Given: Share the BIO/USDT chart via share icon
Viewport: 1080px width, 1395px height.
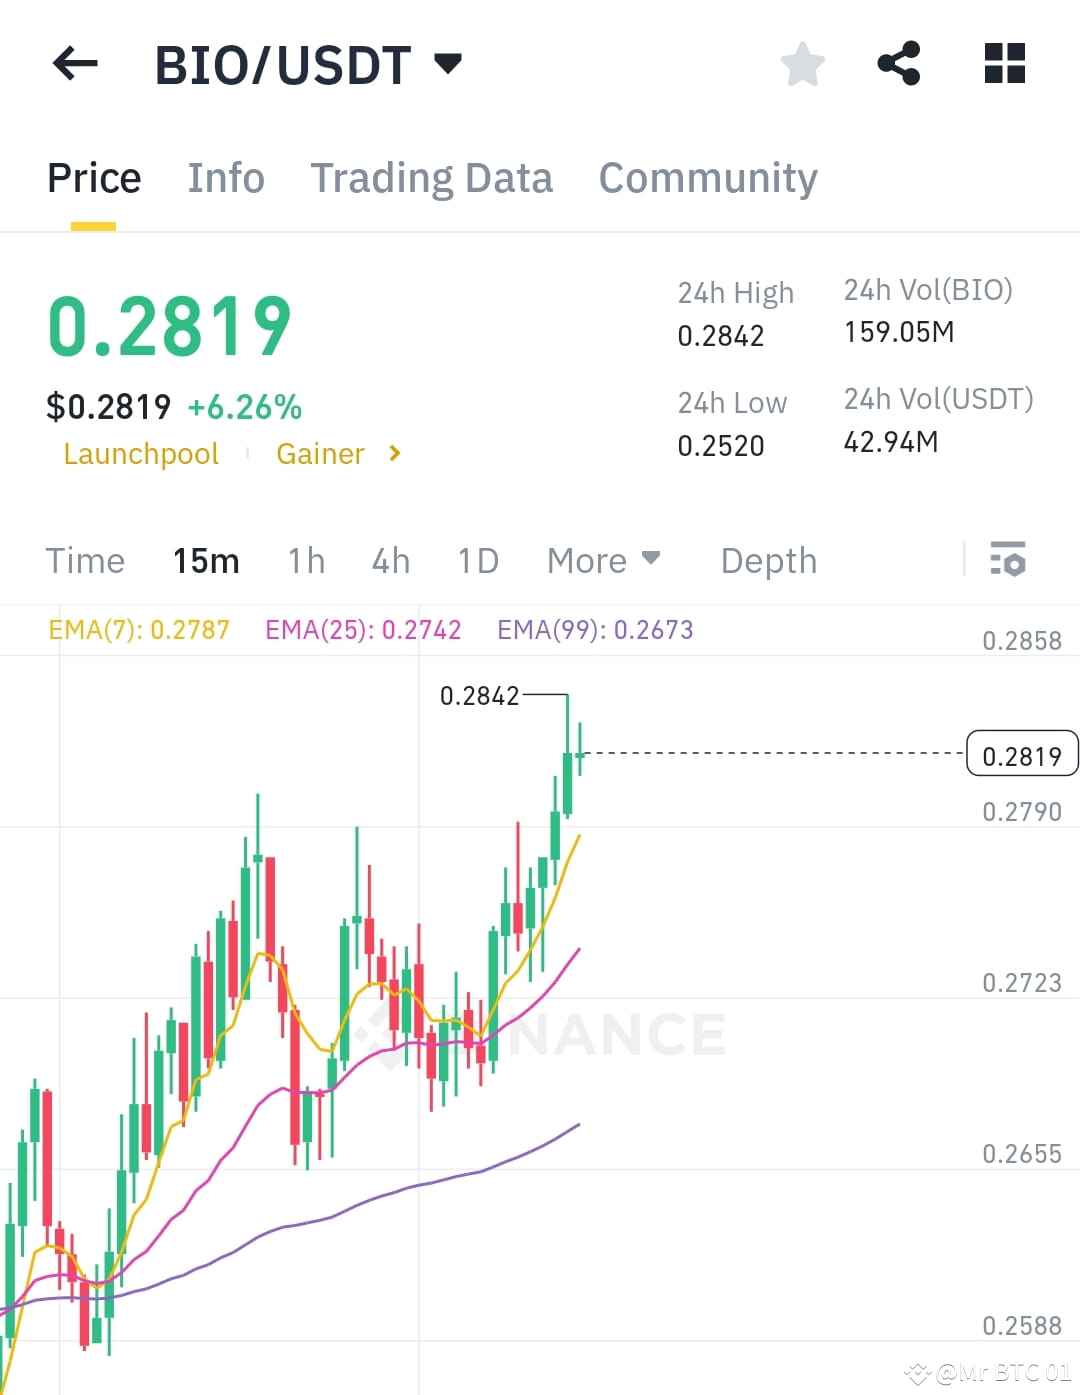Looking at the screenshot, I should 899,63.
